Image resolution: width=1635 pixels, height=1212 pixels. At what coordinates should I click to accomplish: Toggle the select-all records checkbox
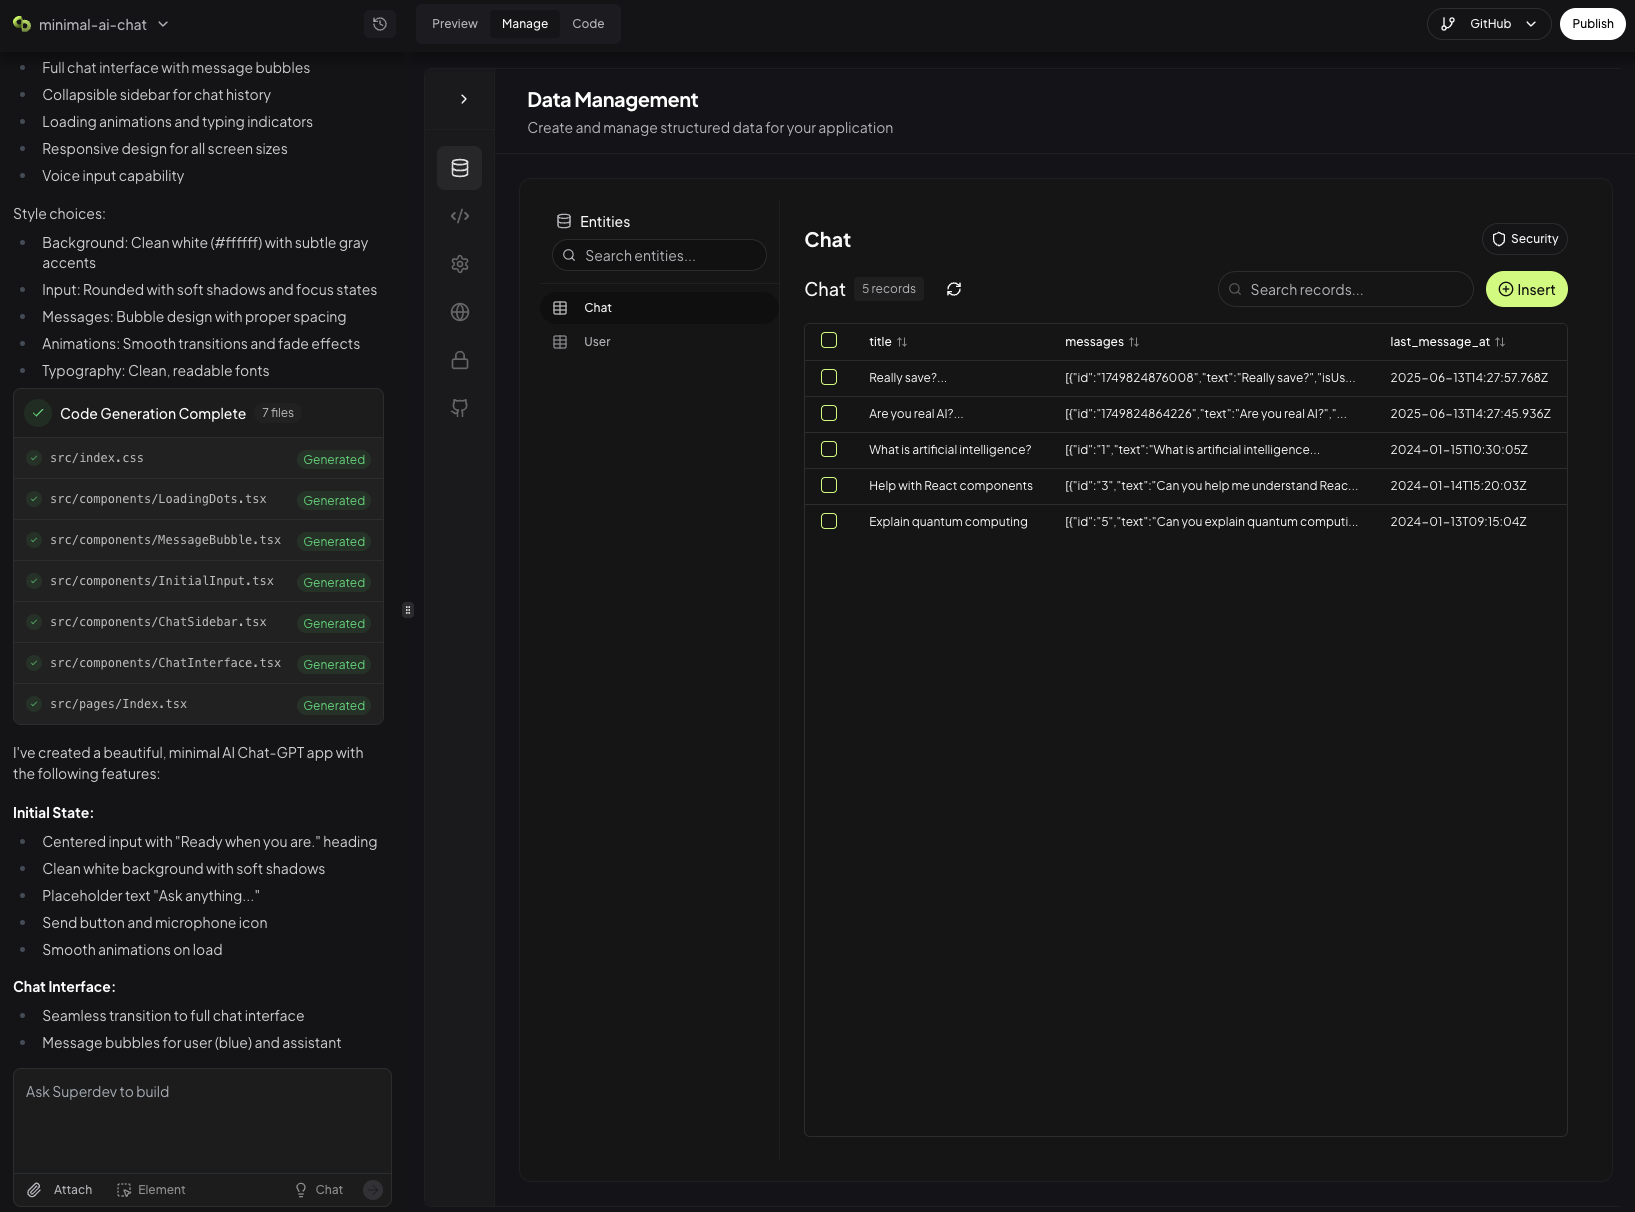pyautogui.click(x=829, y=340)
